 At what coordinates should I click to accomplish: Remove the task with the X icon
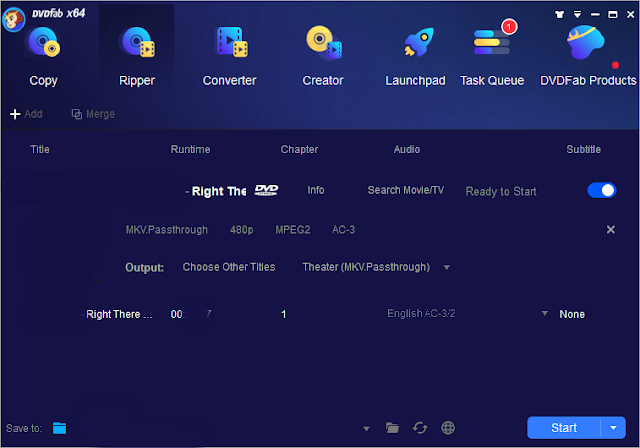[611, 230]
